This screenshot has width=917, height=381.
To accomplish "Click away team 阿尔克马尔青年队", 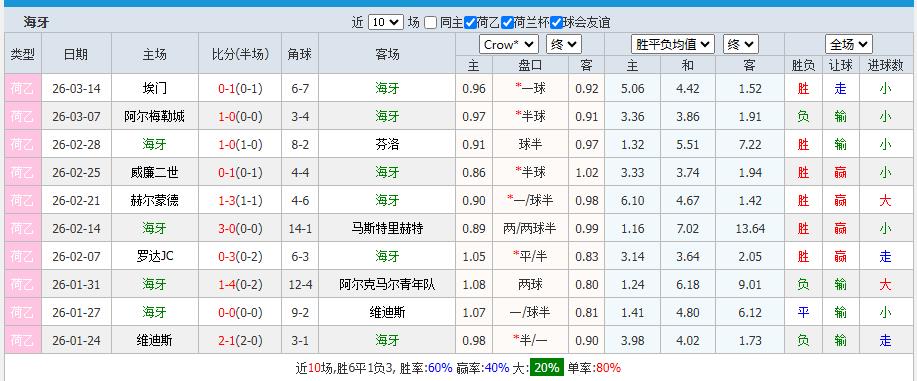I will tap(387, 285).
